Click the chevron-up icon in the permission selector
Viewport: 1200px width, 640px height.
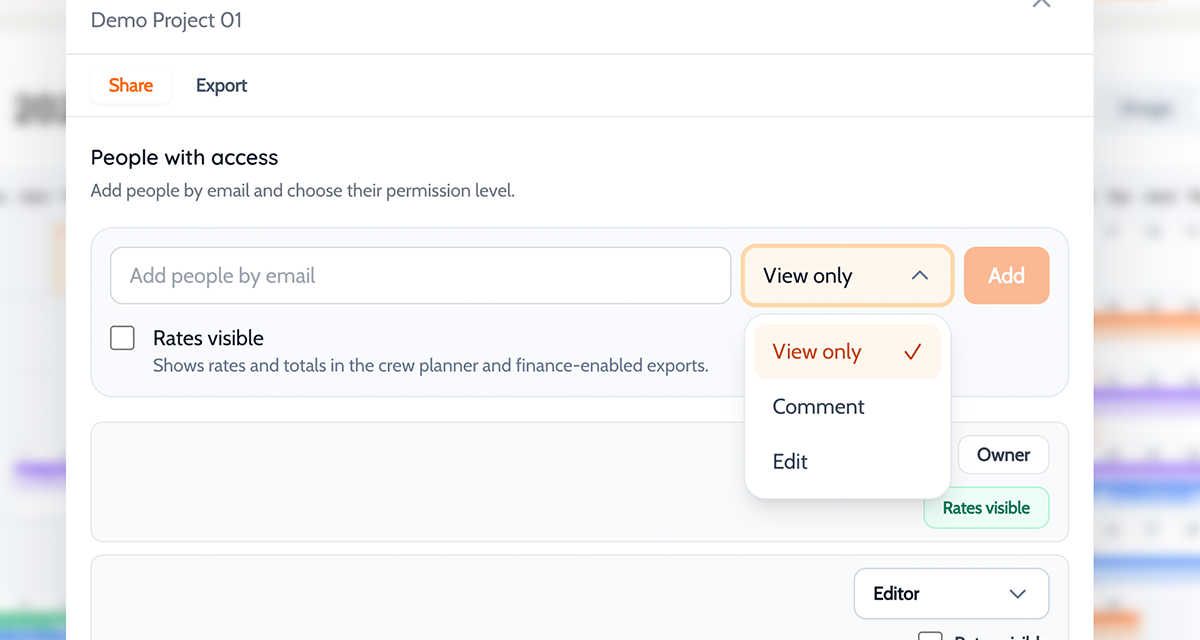(x=920, y=276)
